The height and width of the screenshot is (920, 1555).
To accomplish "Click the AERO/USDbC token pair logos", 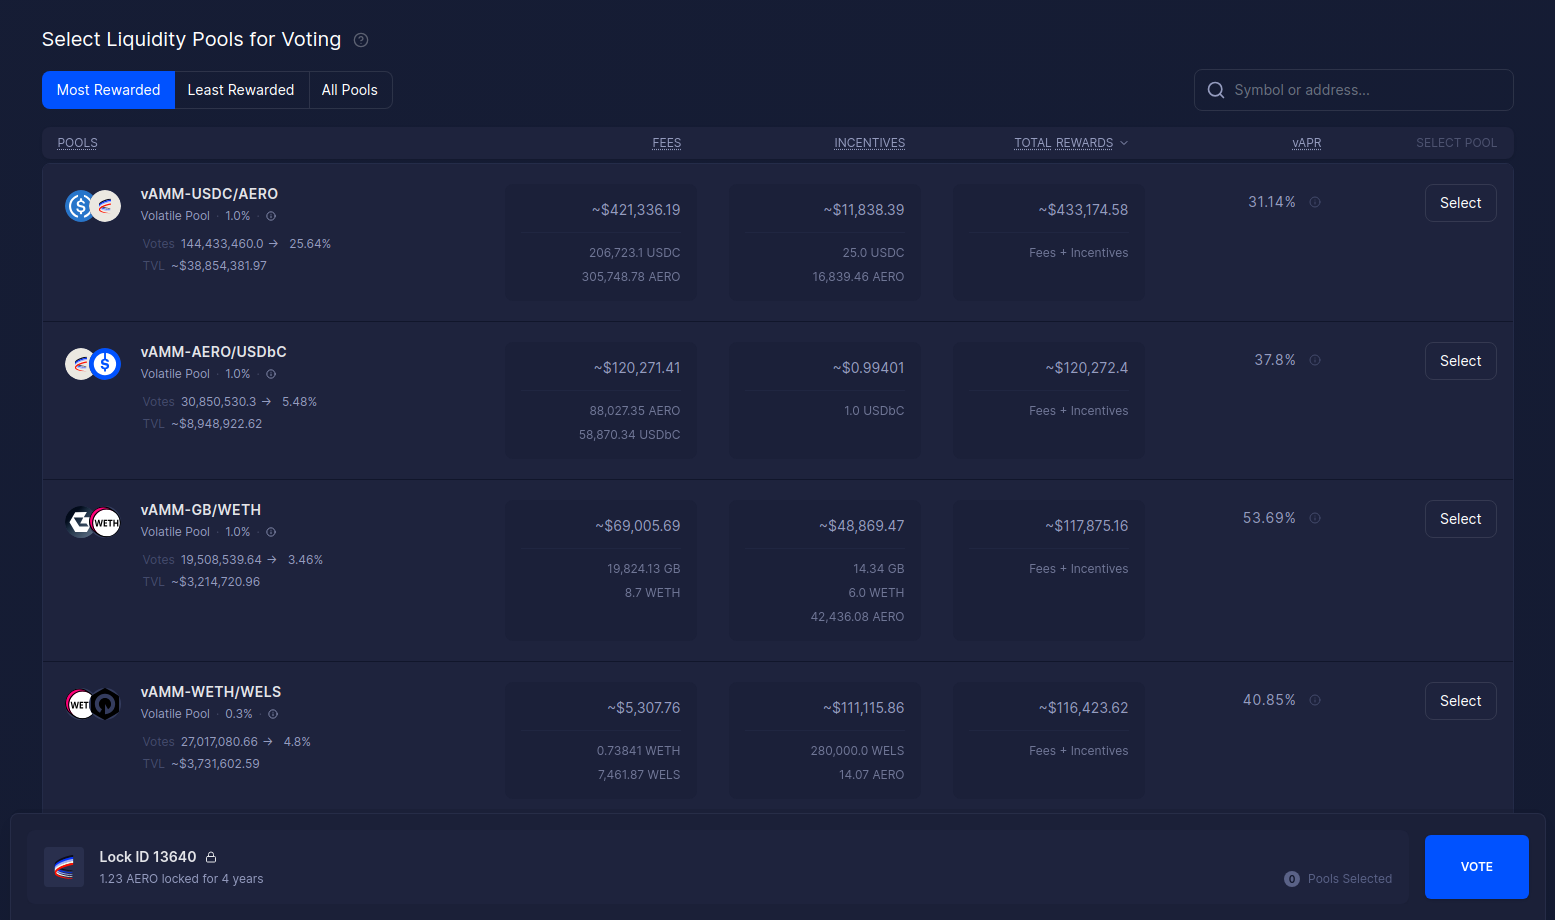I will tap(92, 363).
